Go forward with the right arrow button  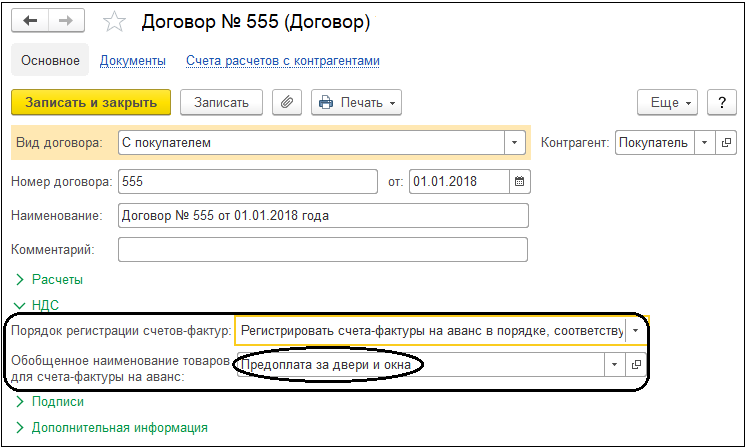[x=66, y=20]
